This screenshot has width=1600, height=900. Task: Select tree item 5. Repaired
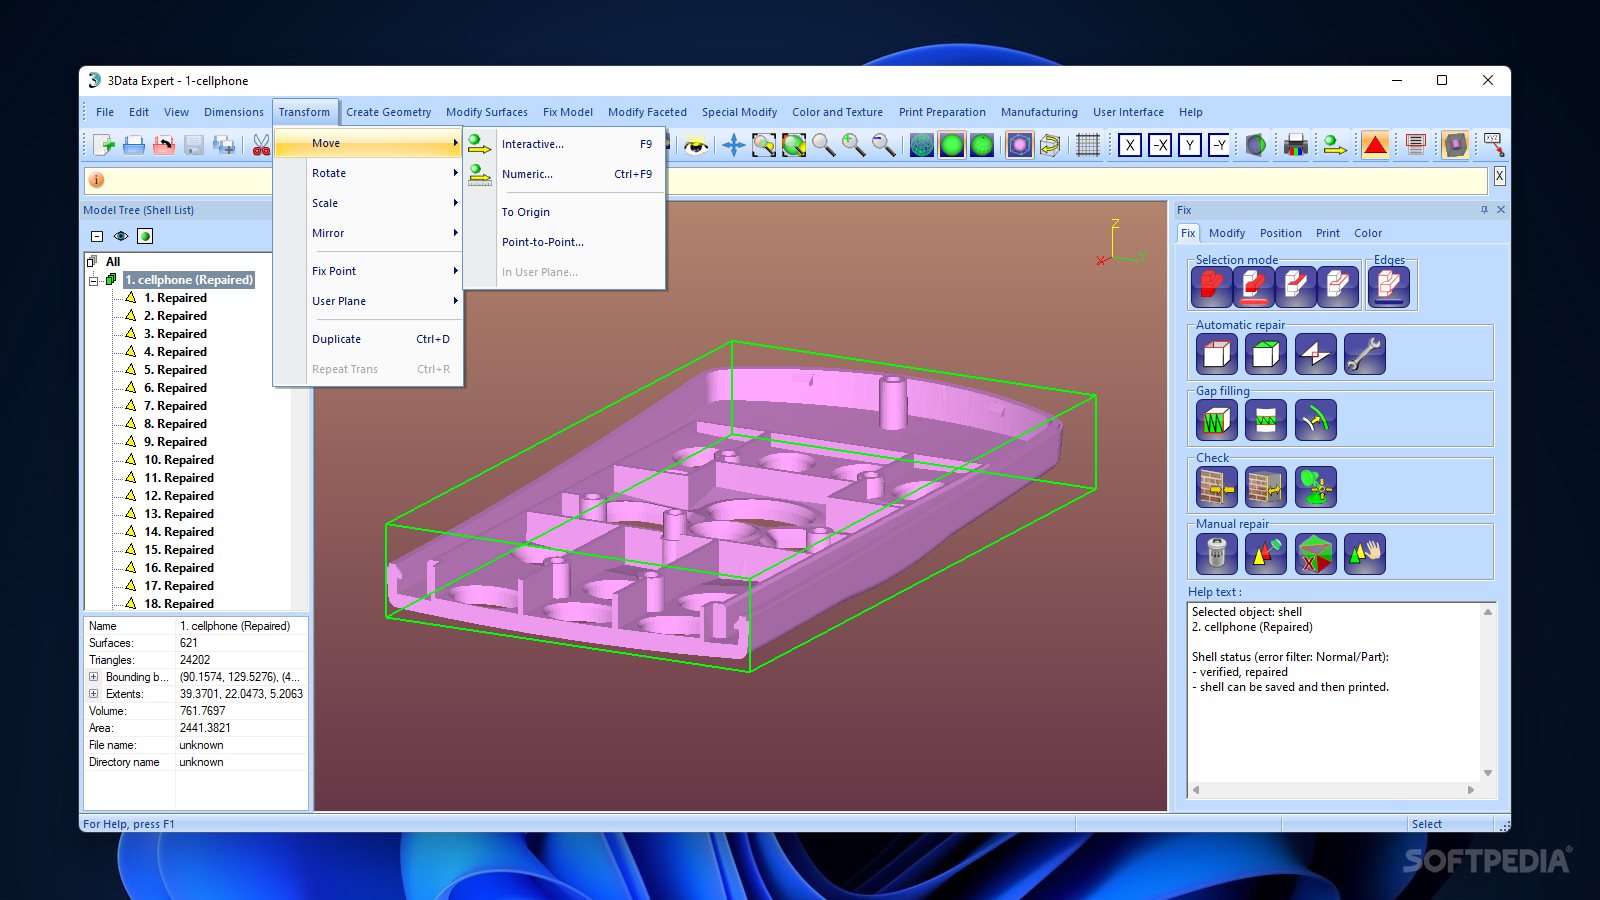click(x=175, y=370)
